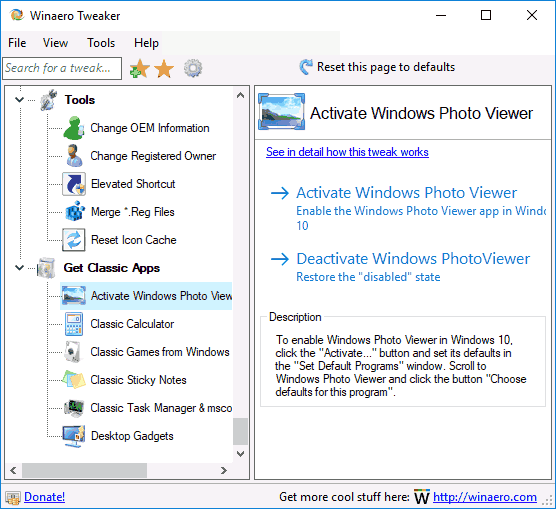Click the Reset Icon Cache refresh icon

(x=74, y=240)
